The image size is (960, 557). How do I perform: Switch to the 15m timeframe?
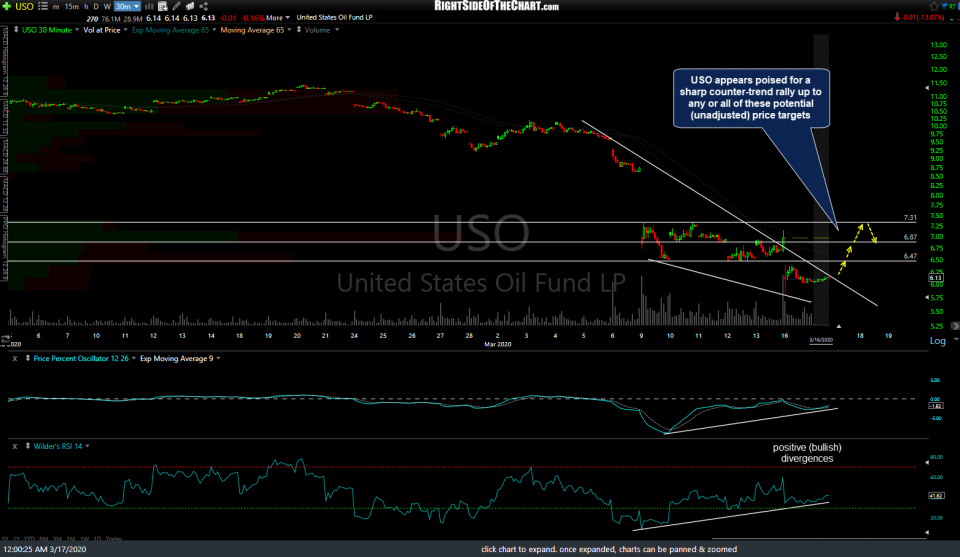tap(72, 7)
